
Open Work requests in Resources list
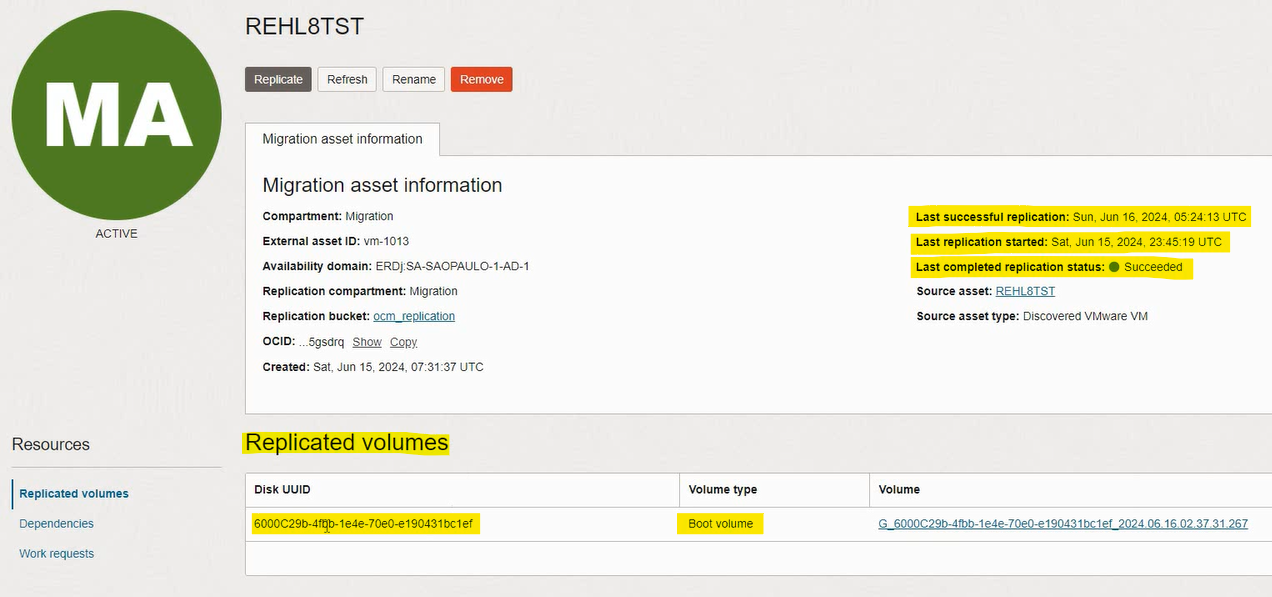[56, 554]
